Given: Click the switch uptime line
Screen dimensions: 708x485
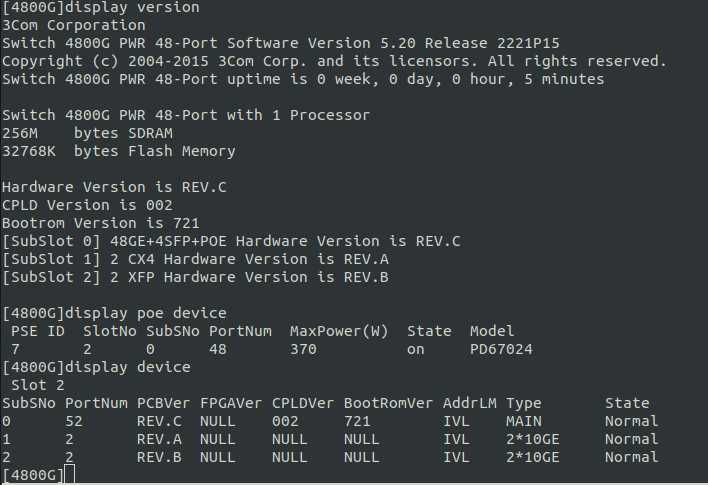Looking at the screenshot, I should coord(303,79).
